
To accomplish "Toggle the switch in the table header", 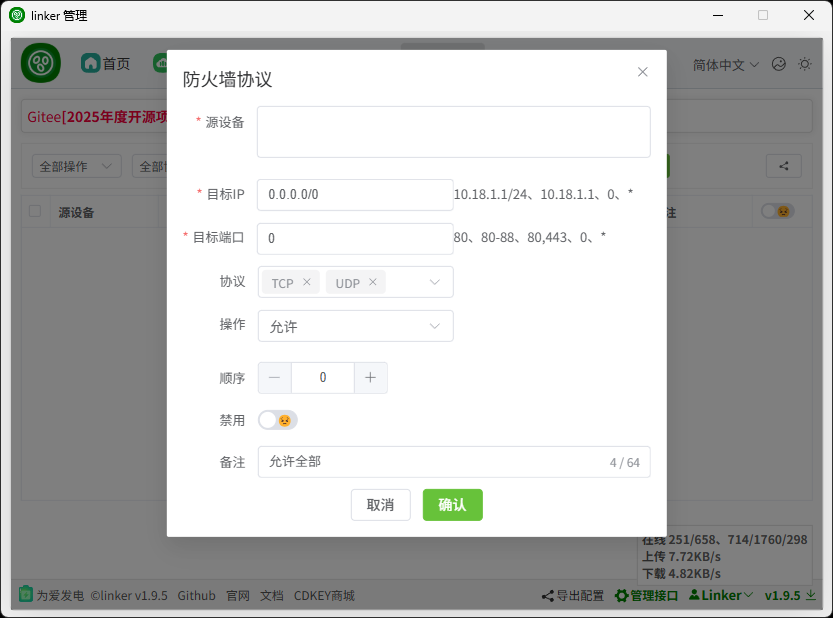I will tap(776, 212).
